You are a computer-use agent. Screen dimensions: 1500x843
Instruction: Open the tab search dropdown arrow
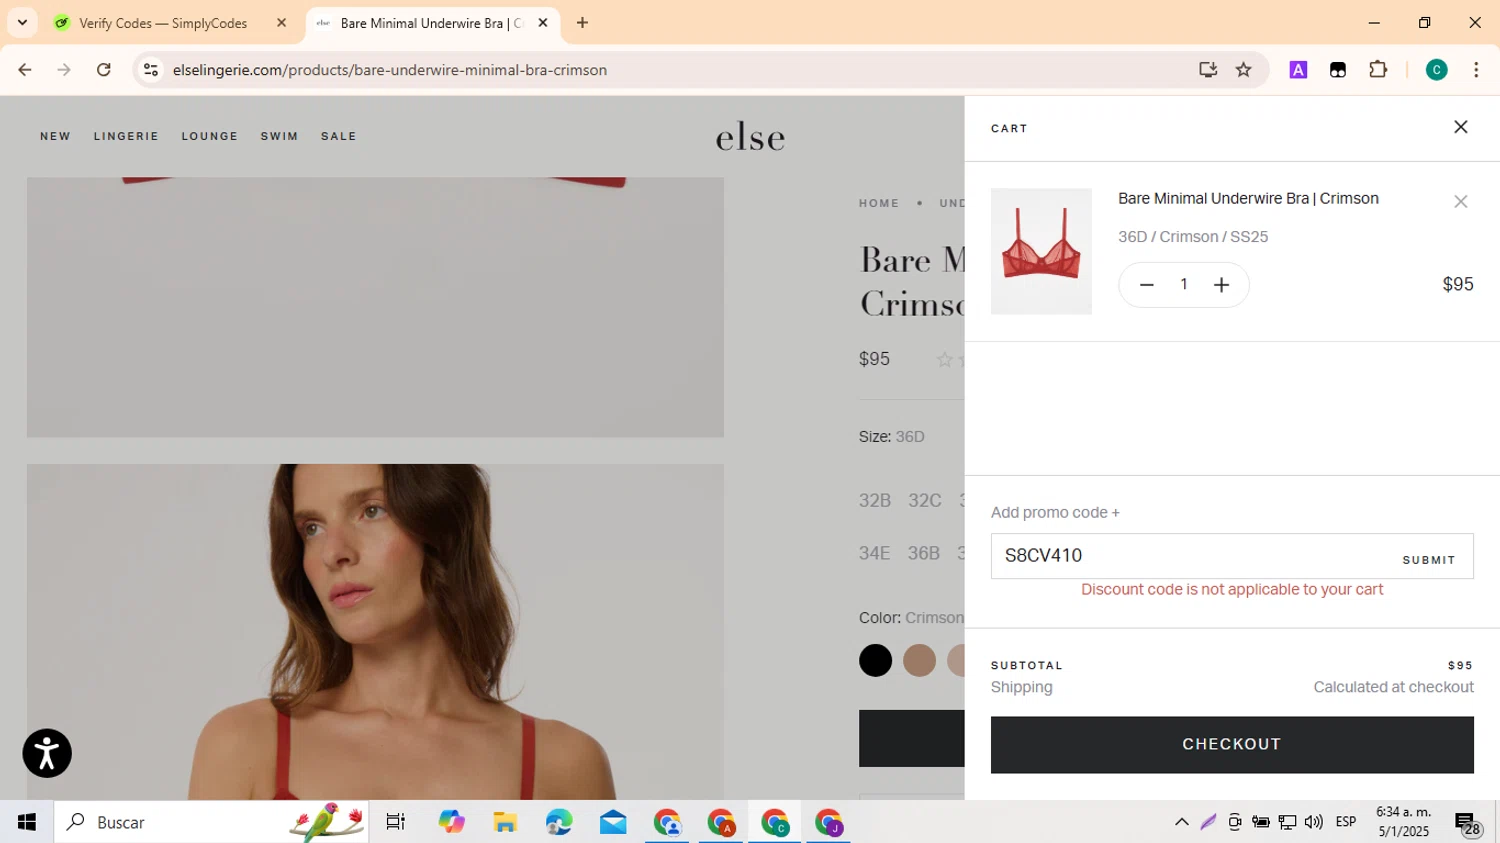22,23
